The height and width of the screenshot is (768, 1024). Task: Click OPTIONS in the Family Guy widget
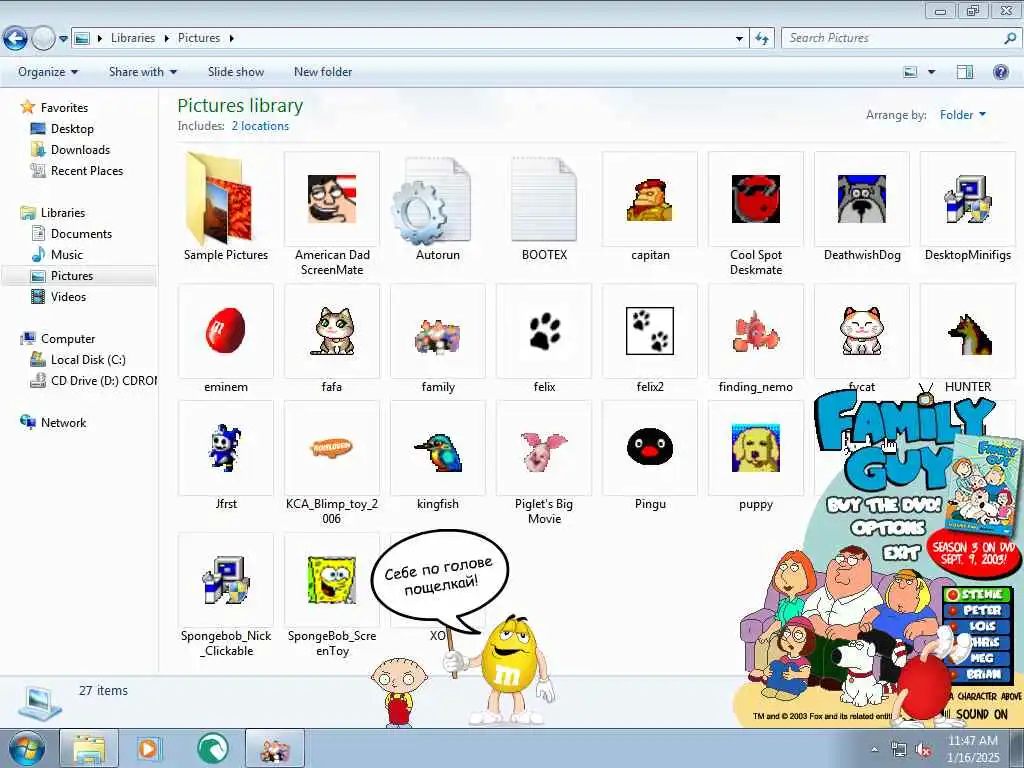(888, 528)
